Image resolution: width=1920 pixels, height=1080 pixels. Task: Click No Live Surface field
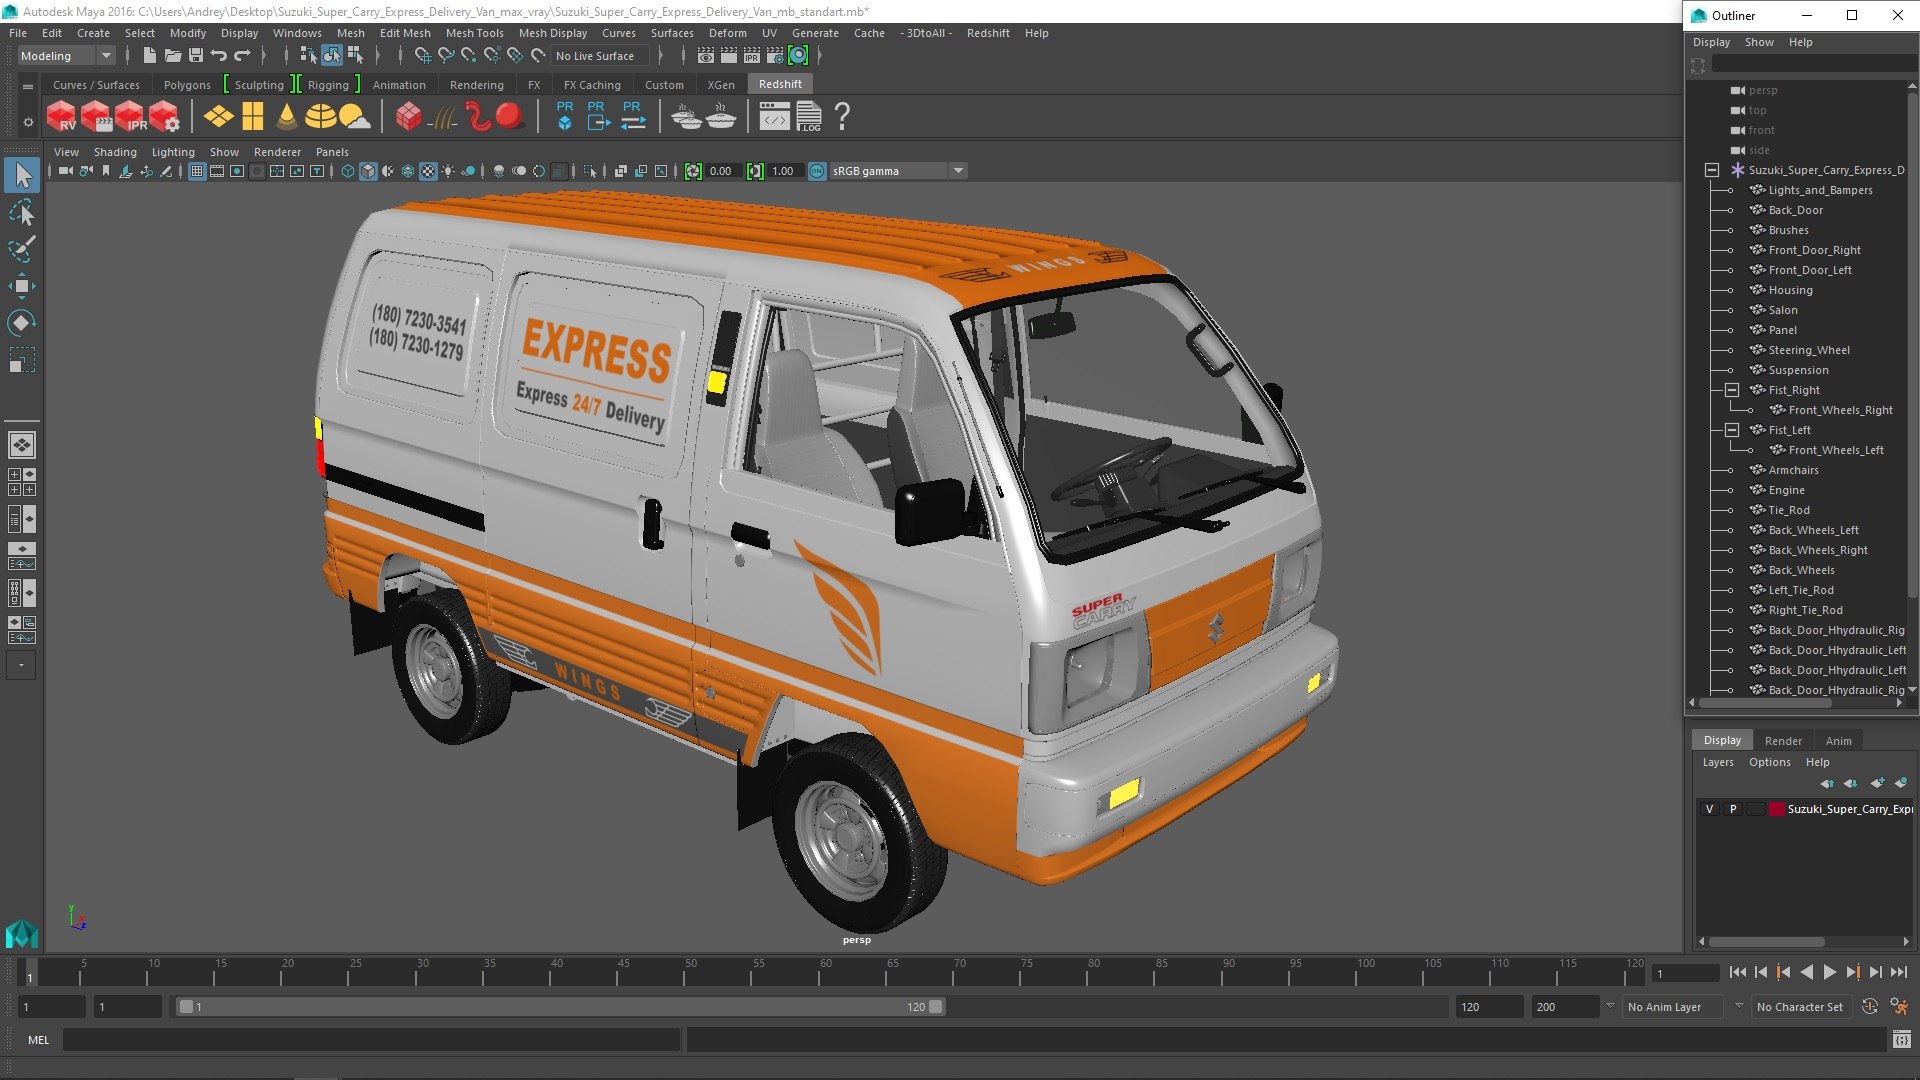click(599, 56)
